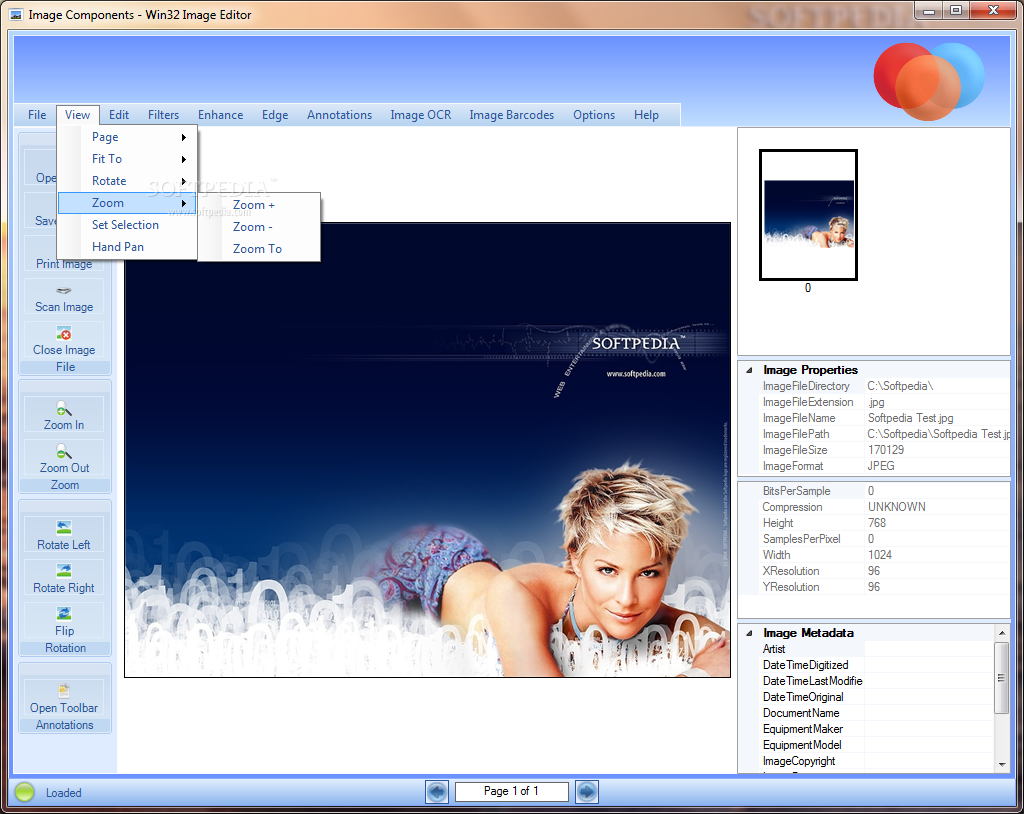This screenshot has height=814, width=1024.
Task: Click the Rotate Right label
Action: pyautogui.click(x=64, y=588)
